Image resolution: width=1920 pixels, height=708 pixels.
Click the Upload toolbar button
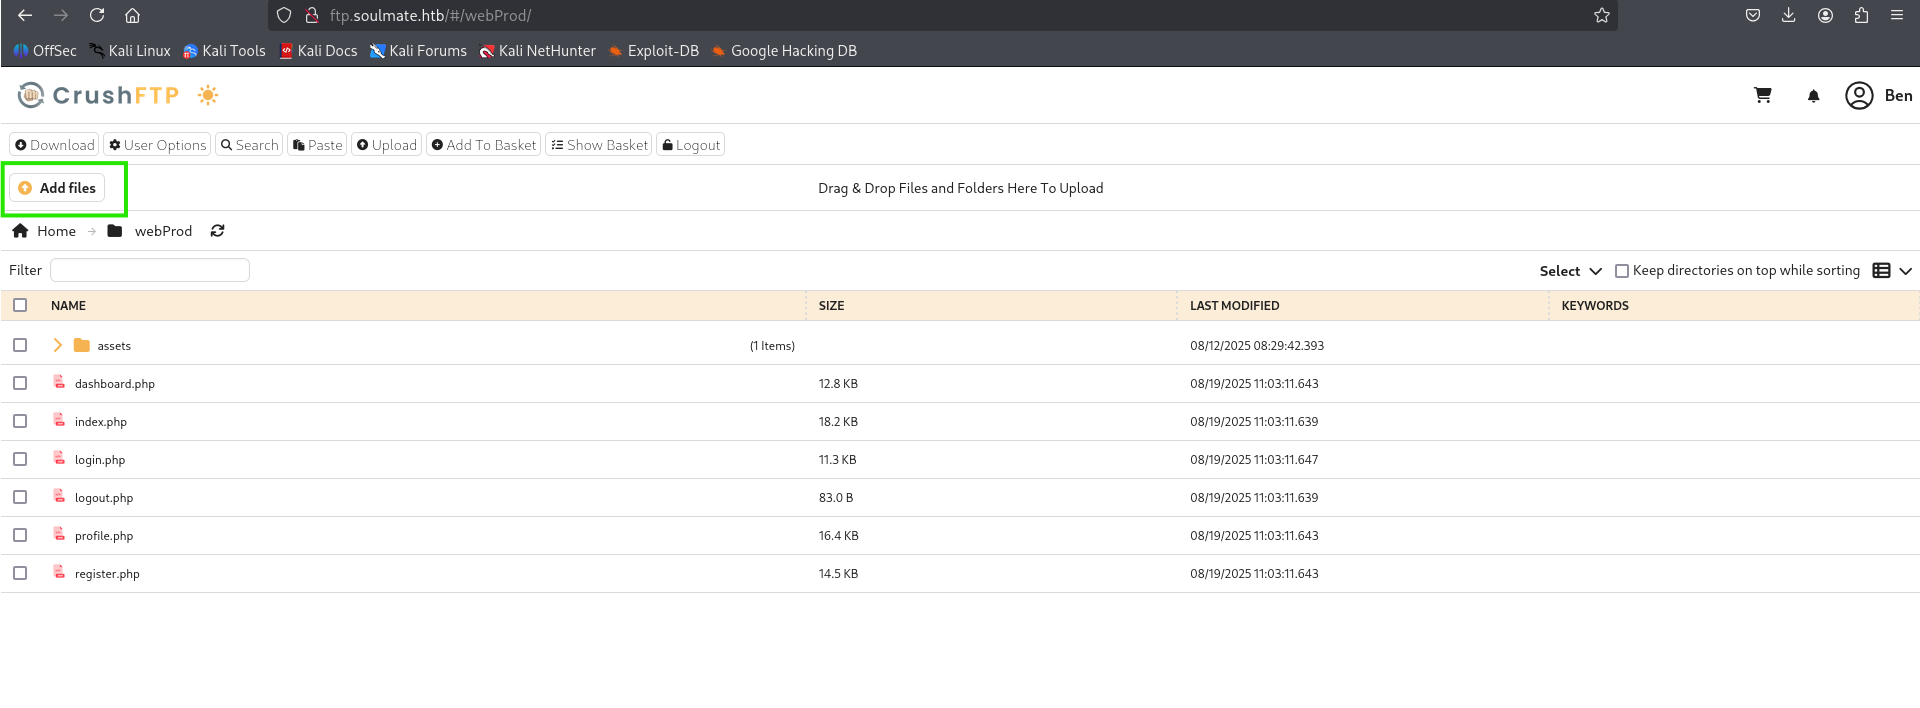(387, 145)
